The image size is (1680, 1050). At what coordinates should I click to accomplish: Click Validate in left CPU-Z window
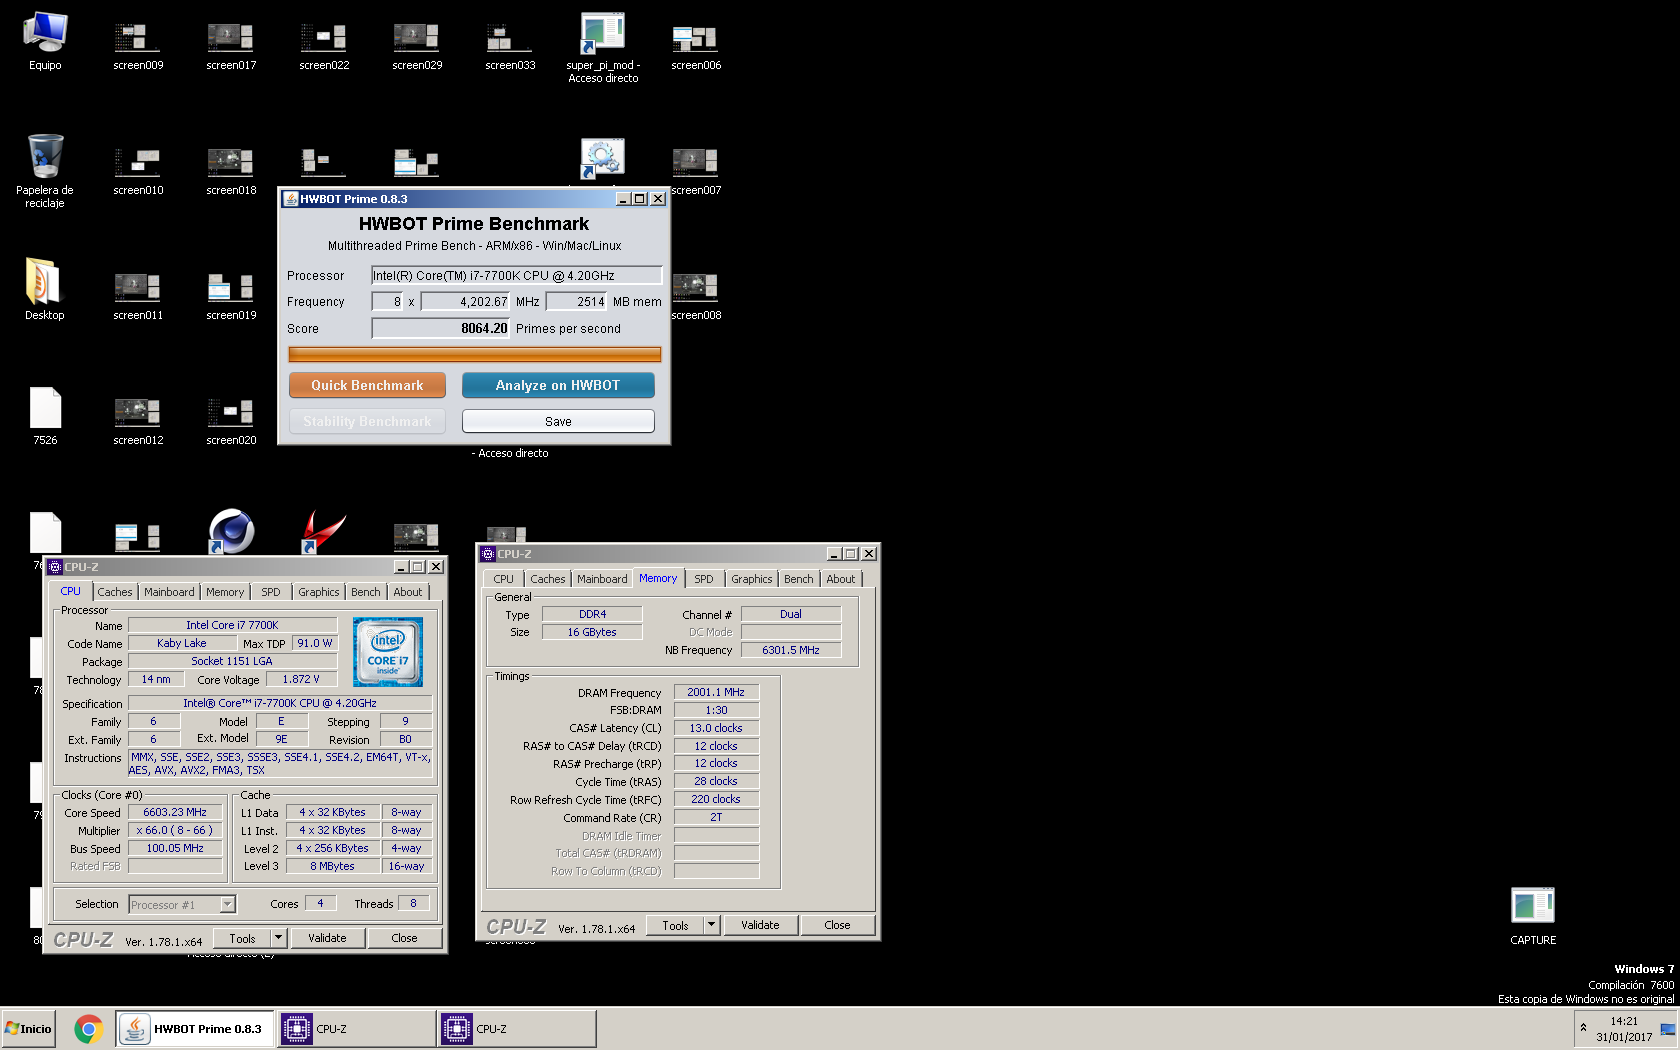point(327,938)
